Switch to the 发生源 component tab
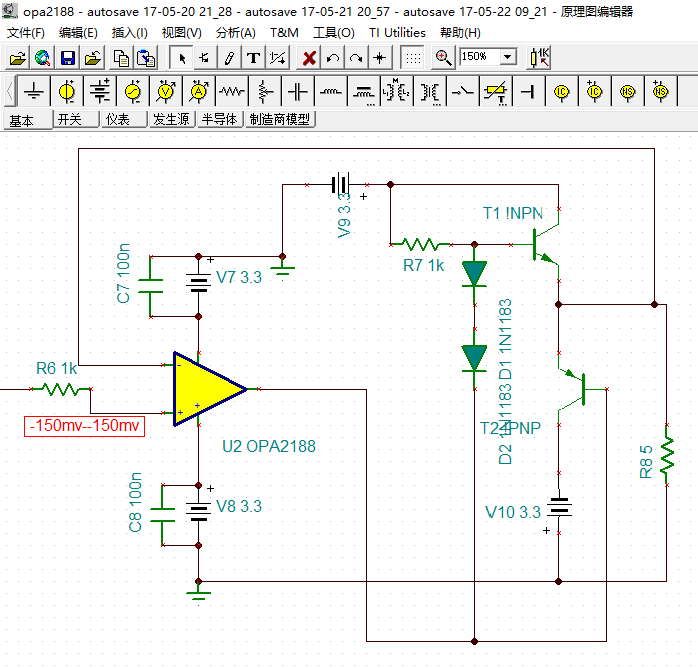698x668 pixels. pos(172,119)
